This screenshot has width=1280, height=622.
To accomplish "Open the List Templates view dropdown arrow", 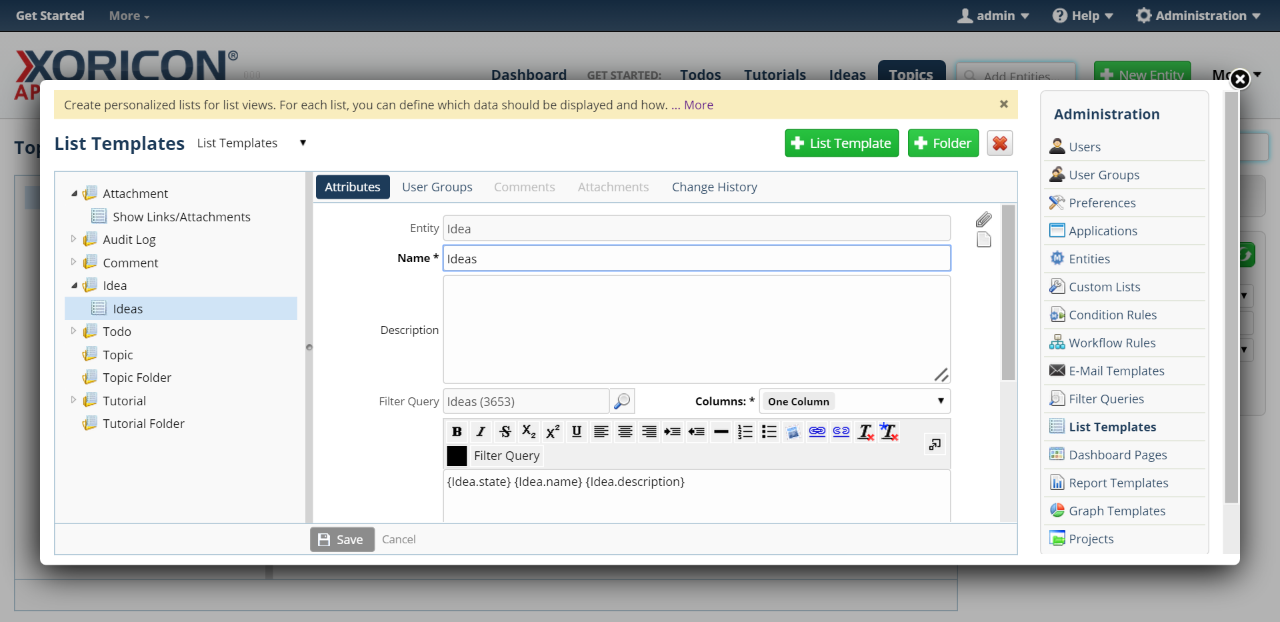I will click(x=303, y=143).
